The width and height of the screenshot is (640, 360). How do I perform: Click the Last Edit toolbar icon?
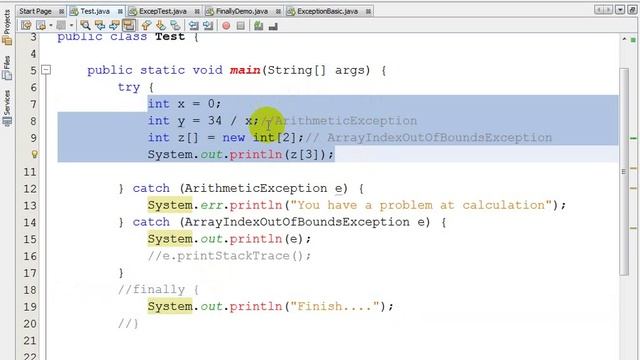click(26, 26)
